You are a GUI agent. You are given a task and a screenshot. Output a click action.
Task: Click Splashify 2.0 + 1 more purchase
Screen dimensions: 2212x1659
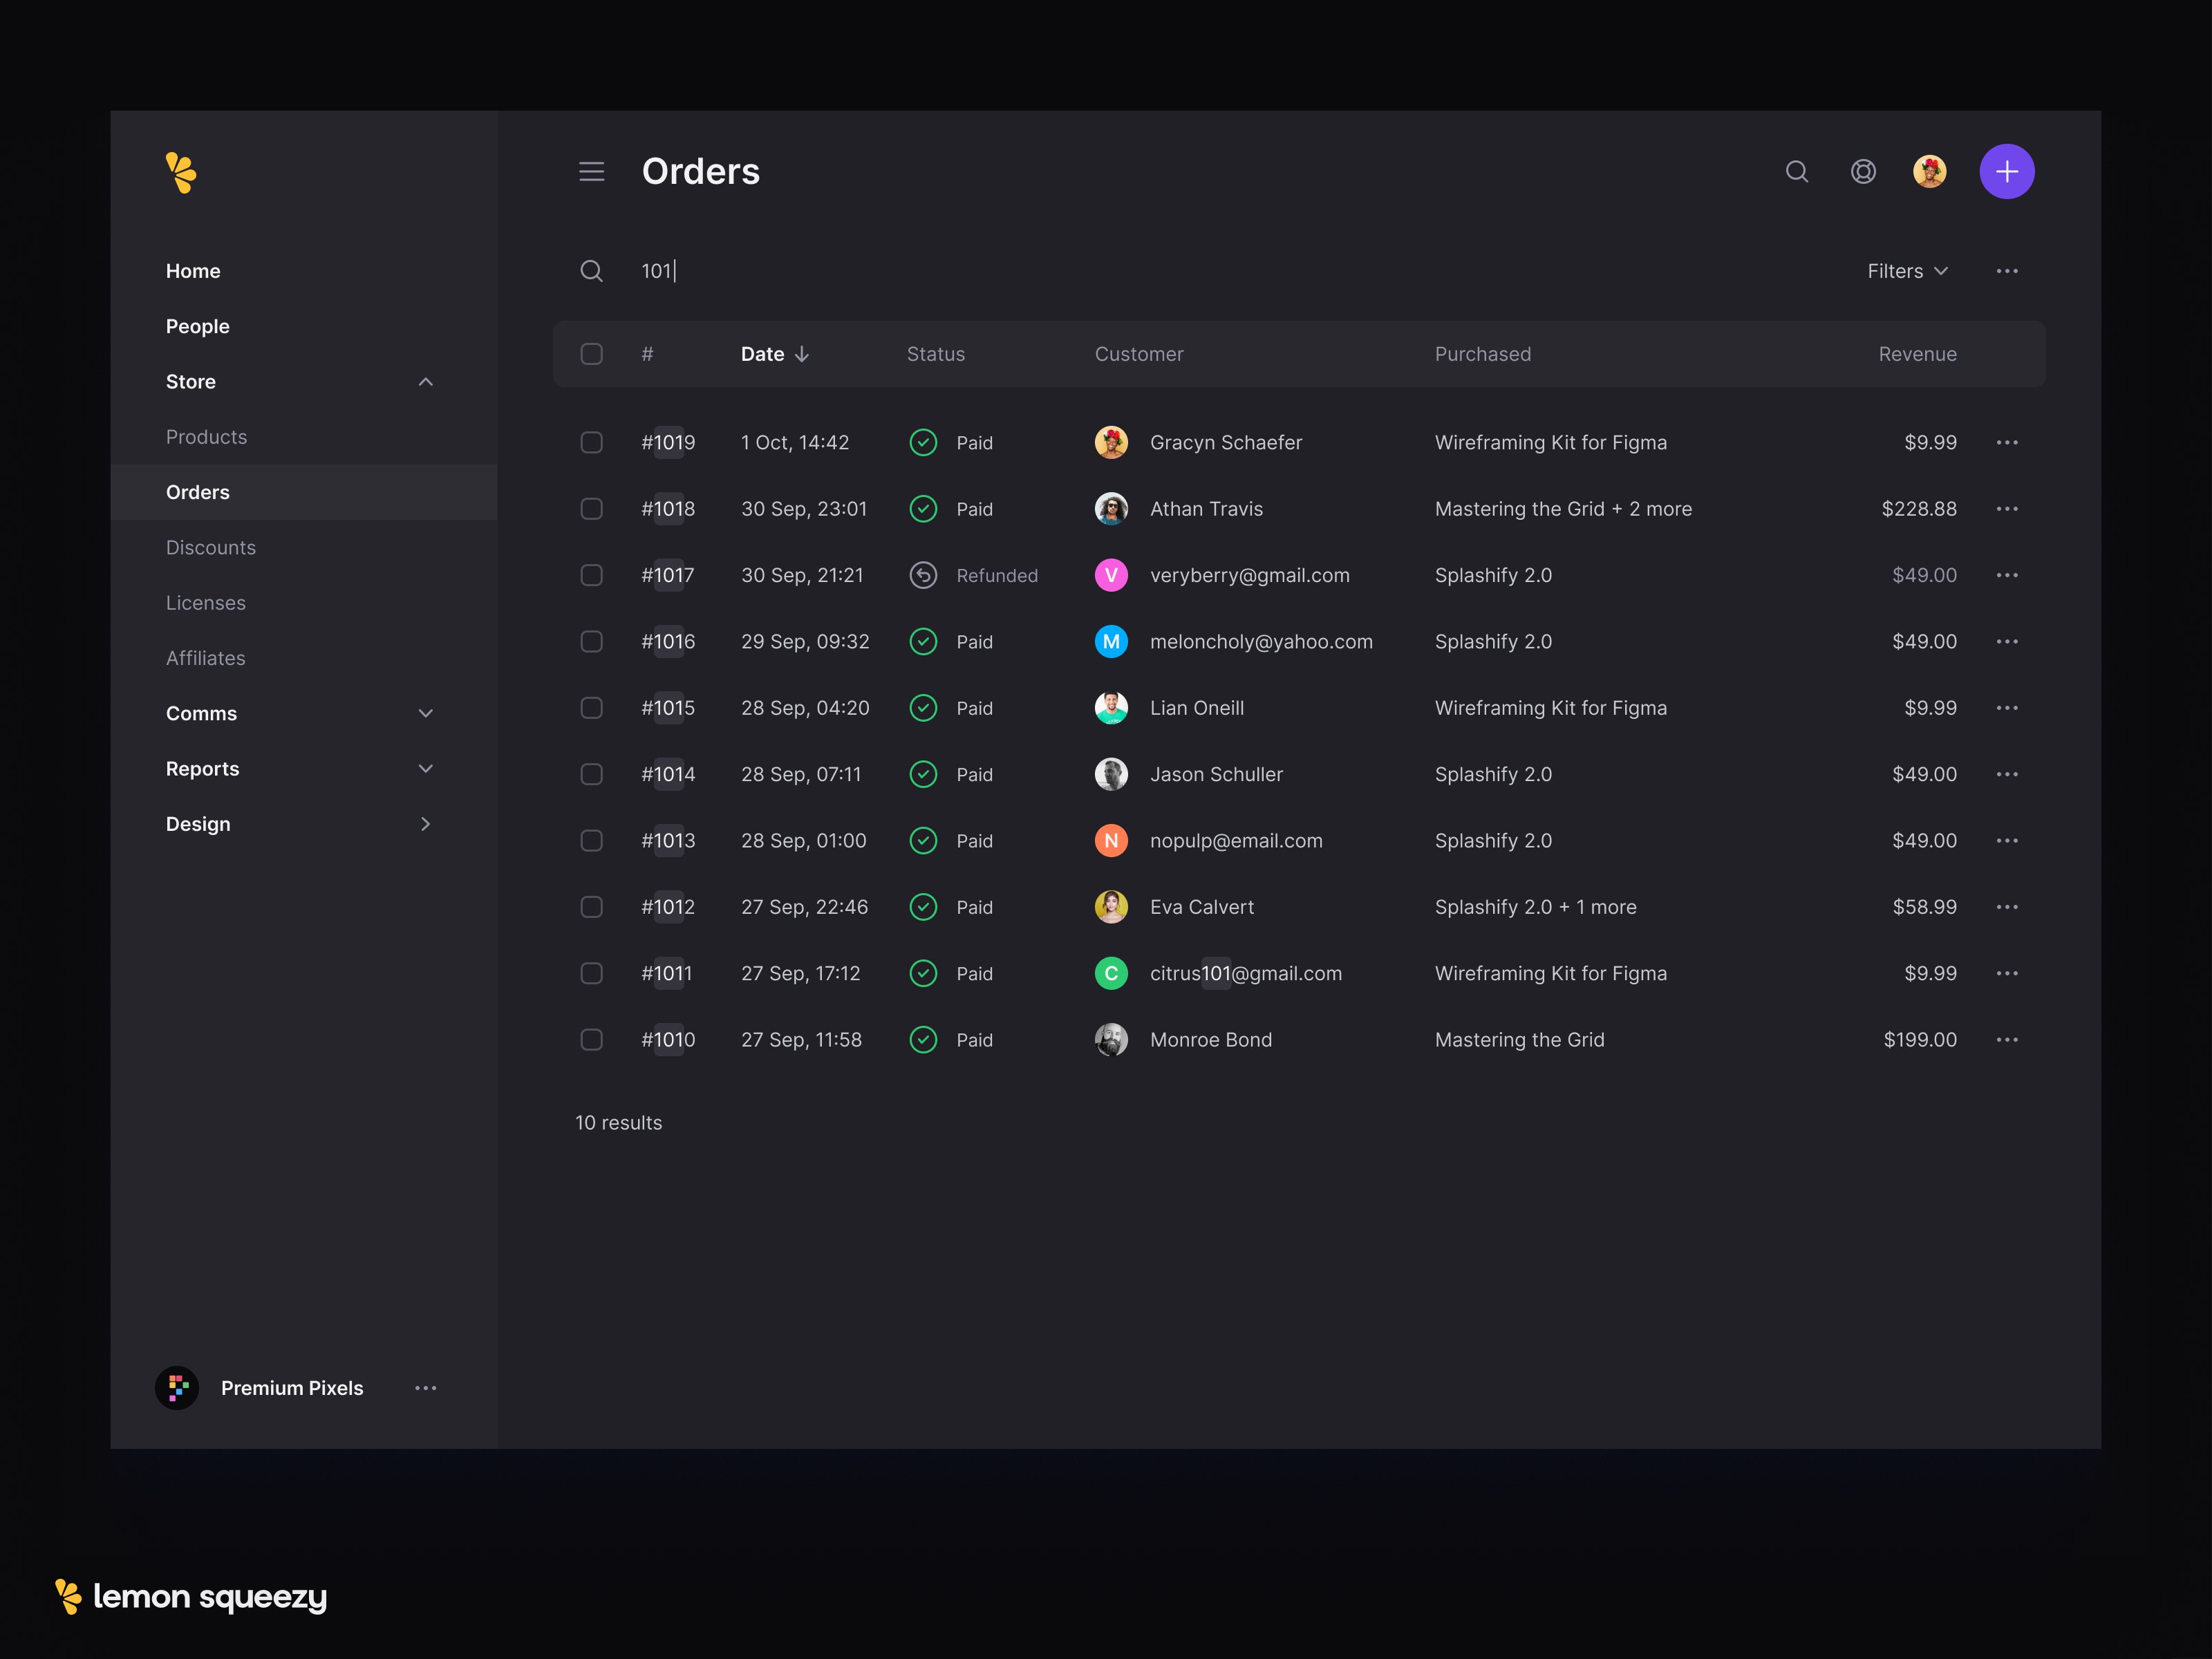pyautogui.click(x=1536, y=907)
